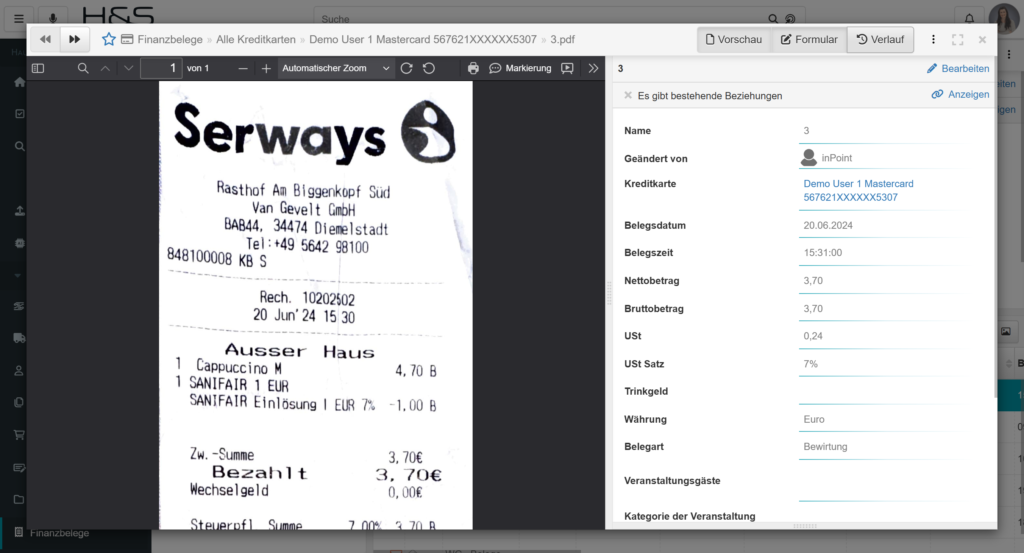Image resolution: width=1024 pixels, height=553 pixels.
Task: Open tasks checkbox icon in sidebar
Action: pyautogui.click(x=20, y=114)
